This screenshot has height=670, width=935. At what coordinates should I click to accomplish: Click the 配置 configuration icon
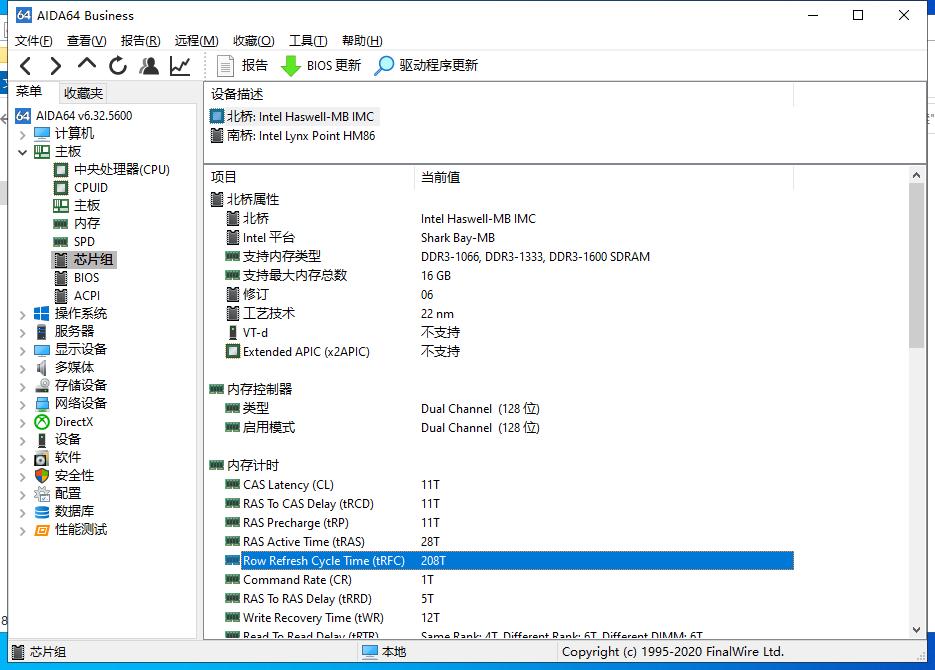[42, 494]
